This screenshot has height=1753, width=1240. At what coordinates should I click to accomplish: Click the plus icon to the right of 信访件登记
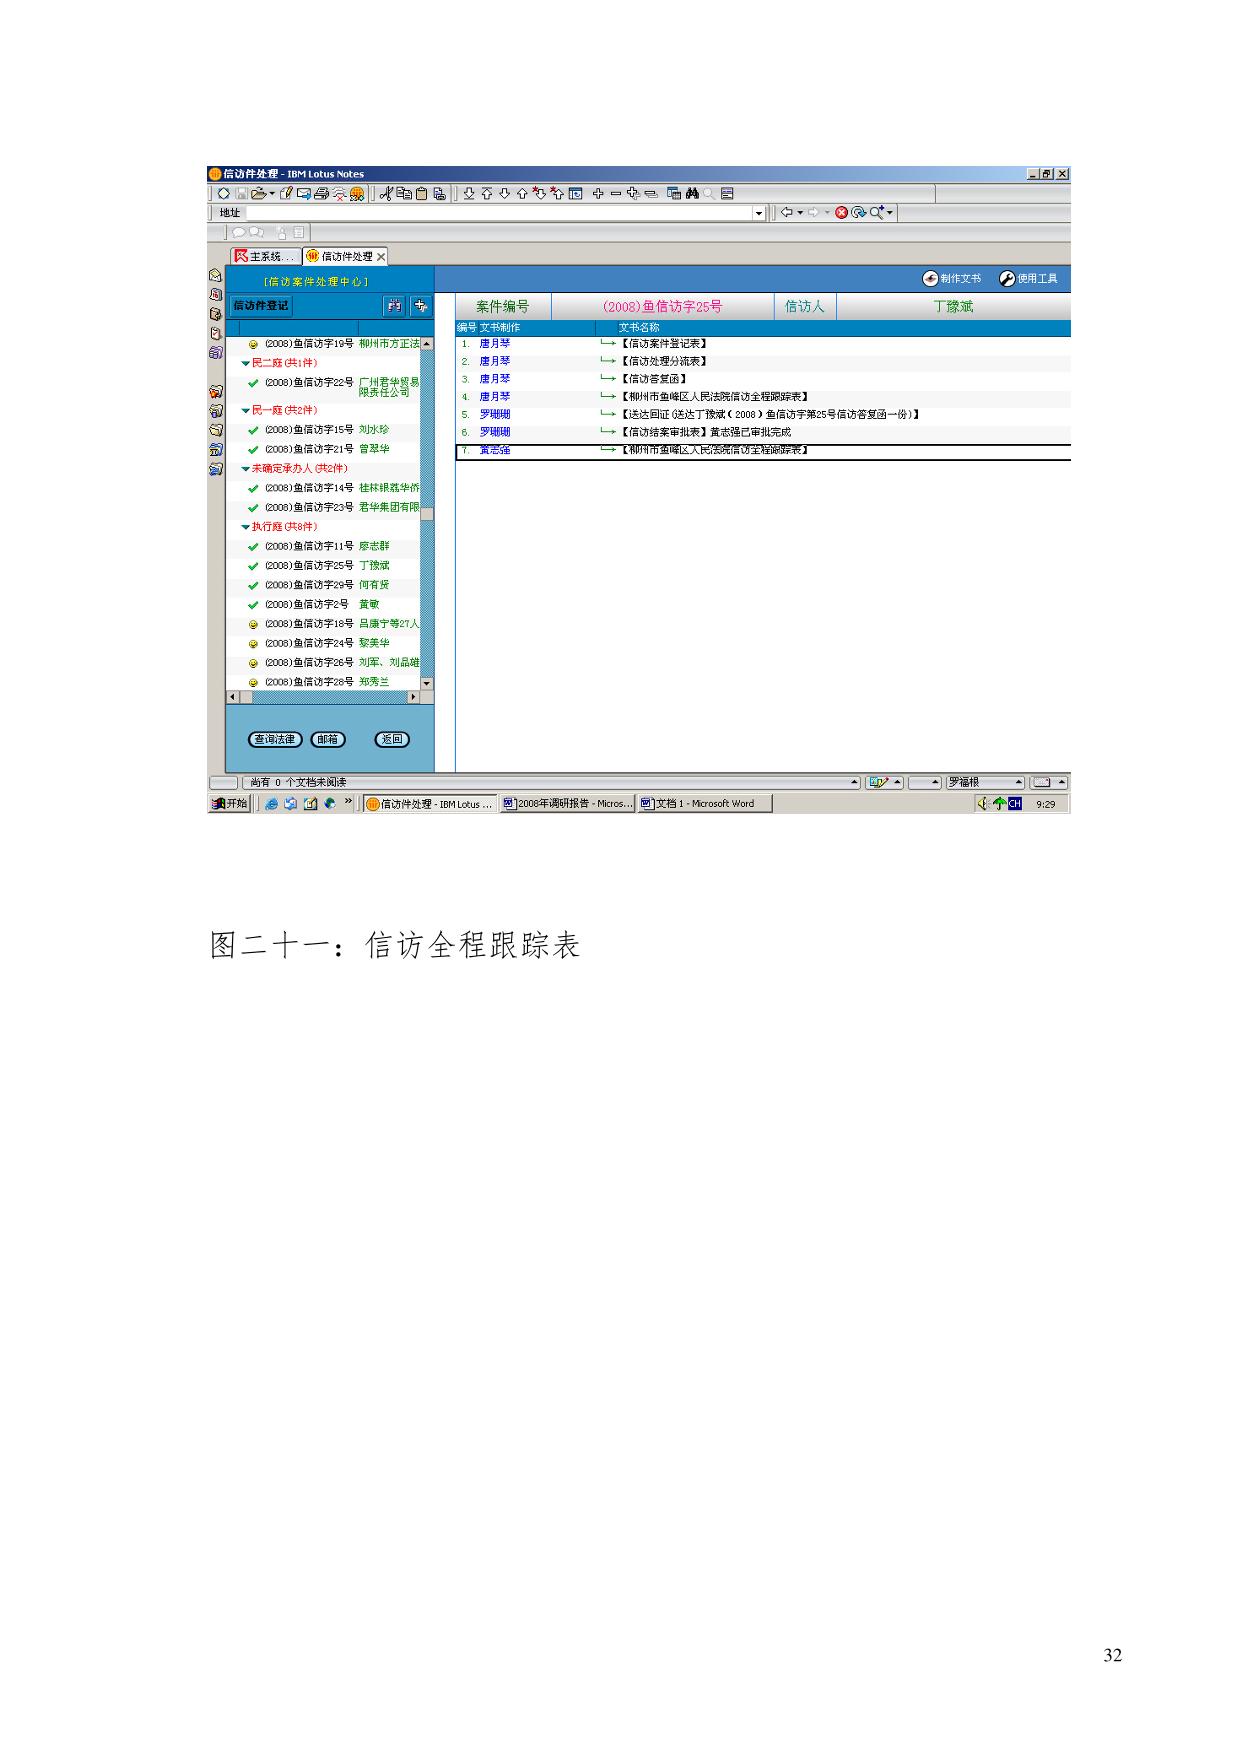(421, 306)
